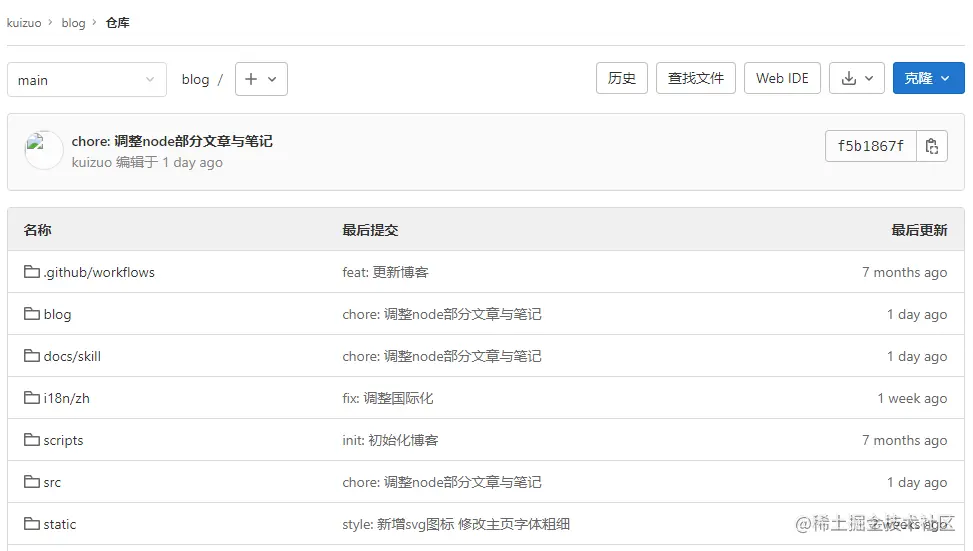The width and height of the screenshot is (973, 551).
Task: Open the main branch selector dropdown
Action: point(87,79)
